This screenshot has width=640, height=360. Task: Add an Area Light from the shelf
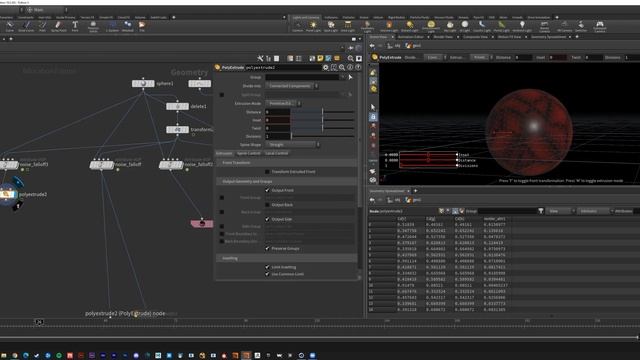tap(348, 27)
